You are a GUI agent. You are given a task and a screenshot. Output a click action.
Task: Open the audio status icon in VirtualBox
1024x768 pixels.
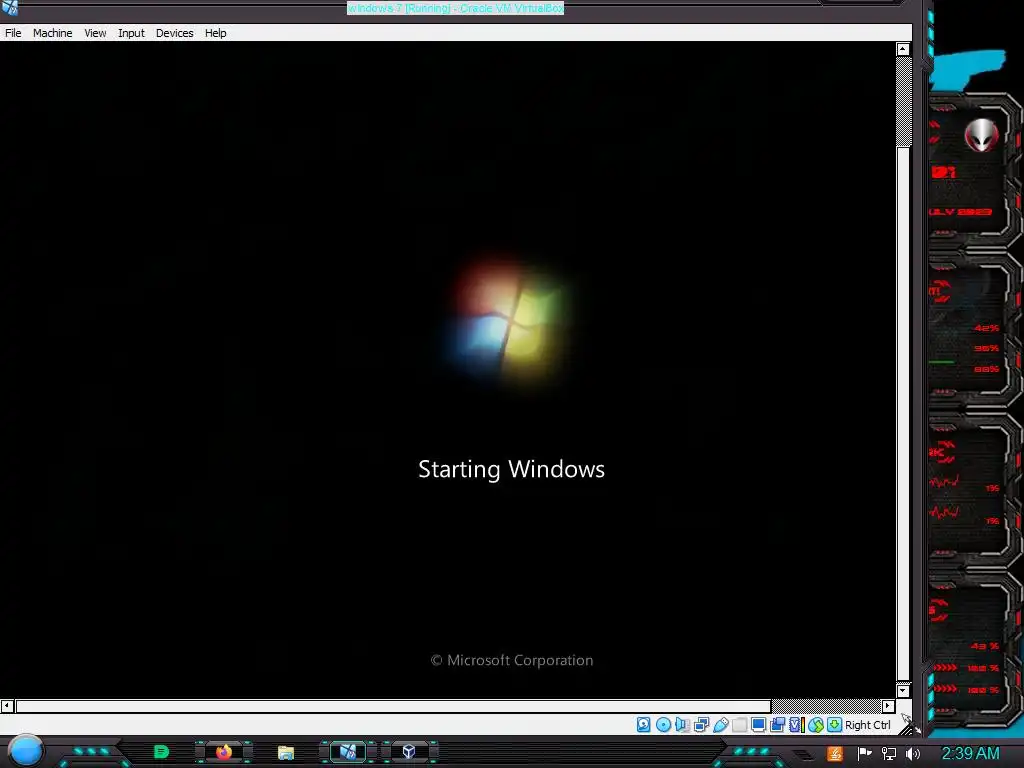coord(682,724)
